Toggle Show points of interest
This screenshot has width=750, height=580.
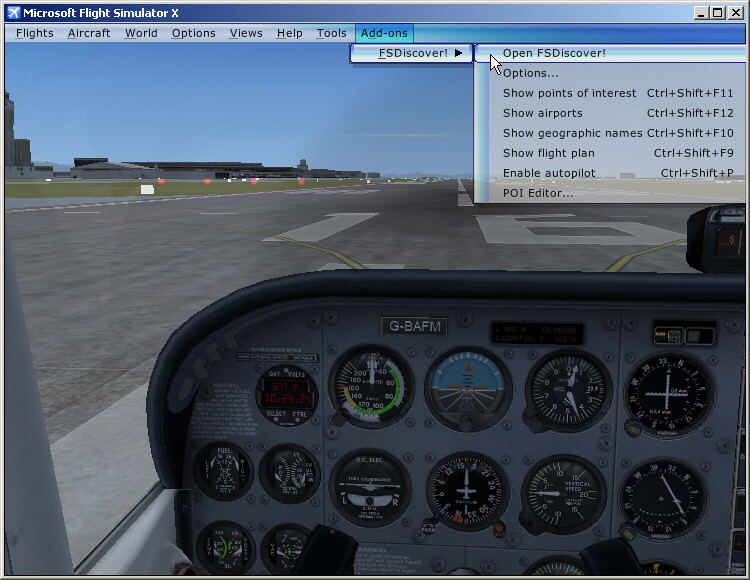pos(569,93)
